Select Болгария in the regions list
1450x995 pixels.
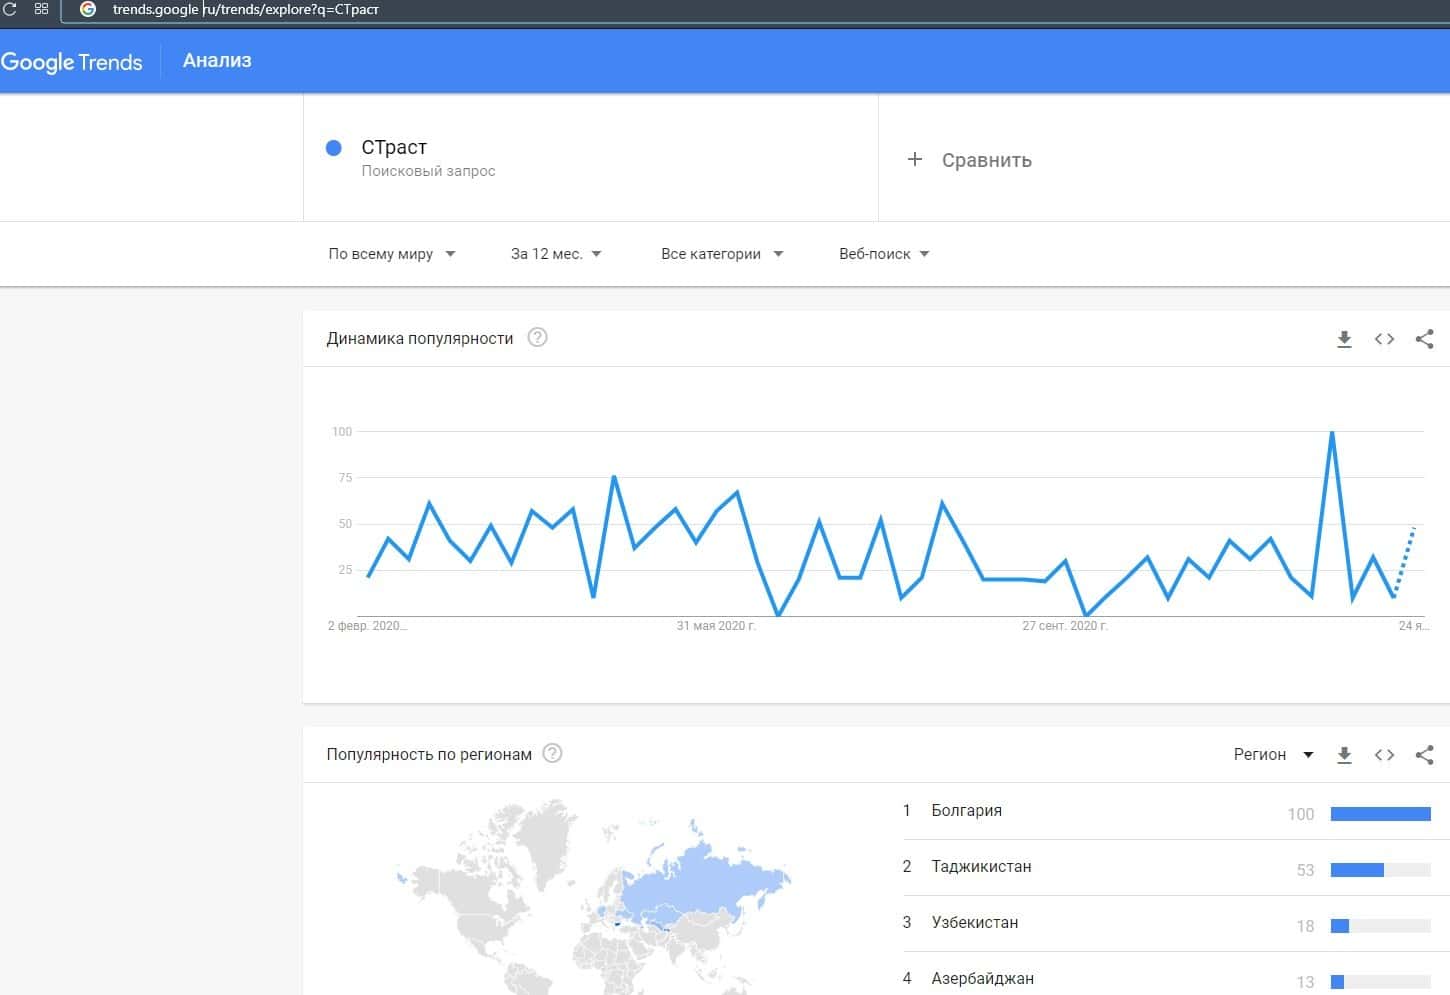tap(966, 811)
